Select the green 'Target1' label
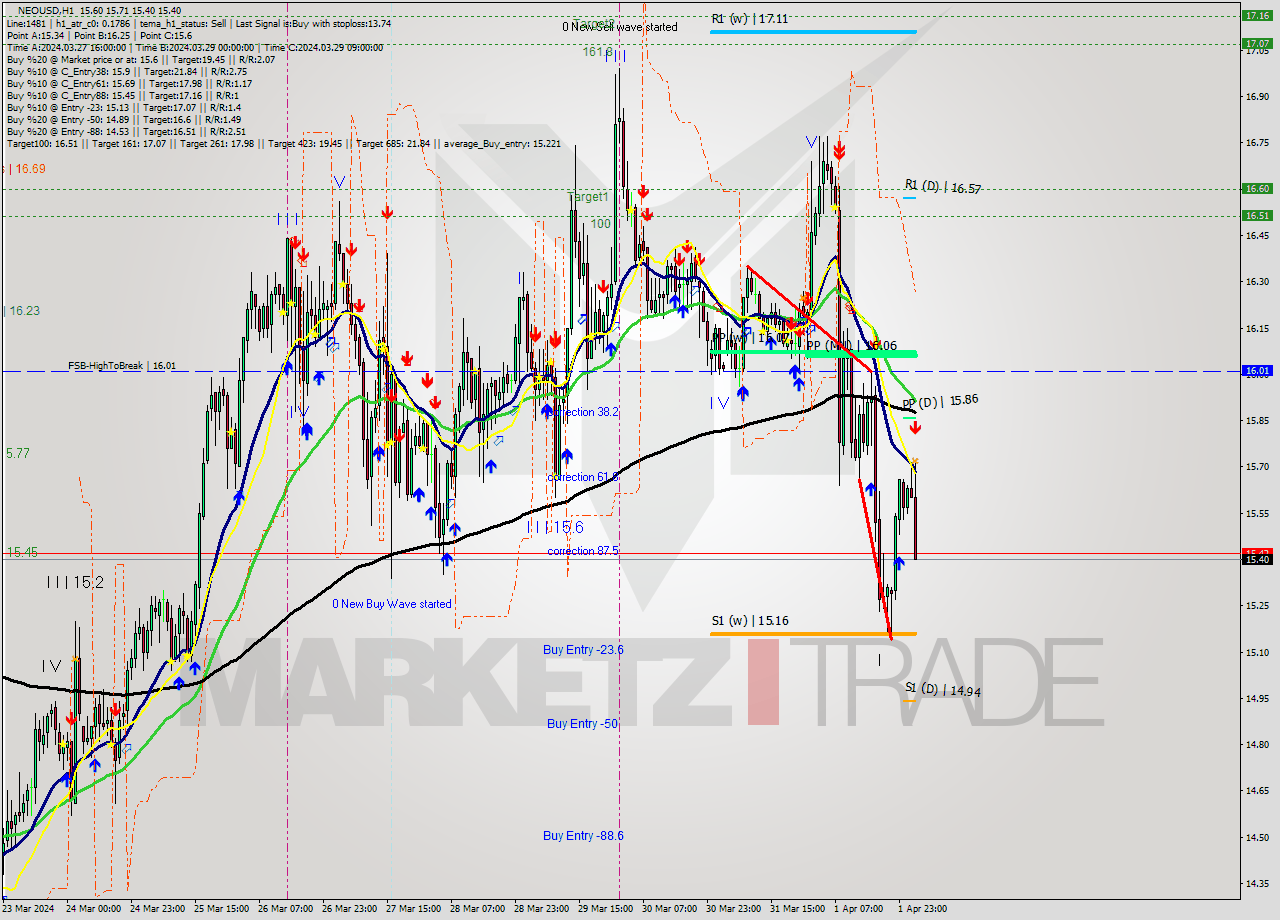 (588, 197)
